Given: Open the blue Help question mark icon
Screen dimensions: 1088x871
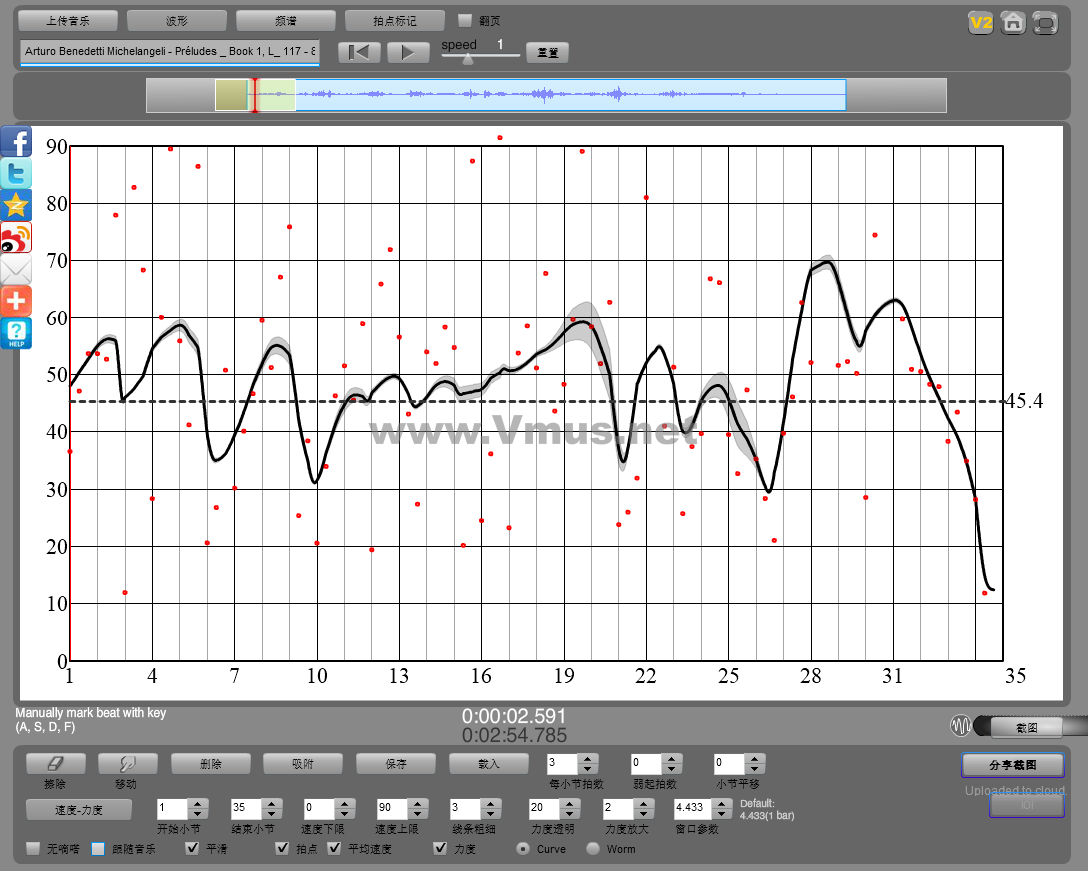Looking at the screenshot, I should coord(16,333).
